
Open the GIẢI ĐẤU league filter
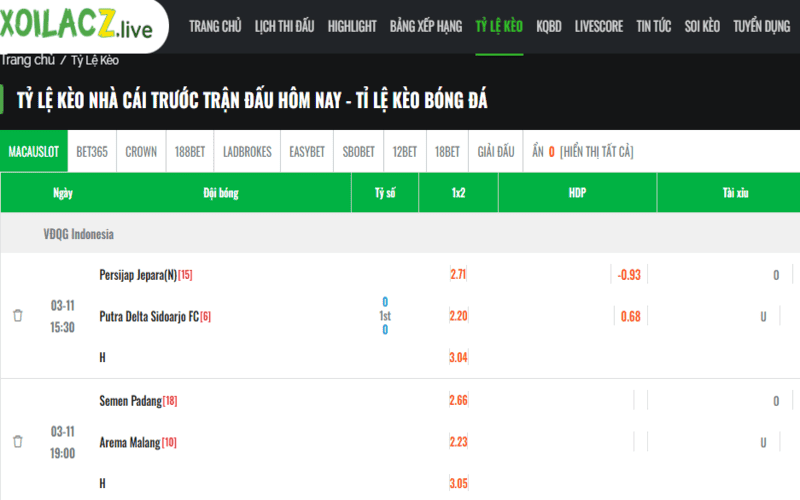(x=496, y=152)
